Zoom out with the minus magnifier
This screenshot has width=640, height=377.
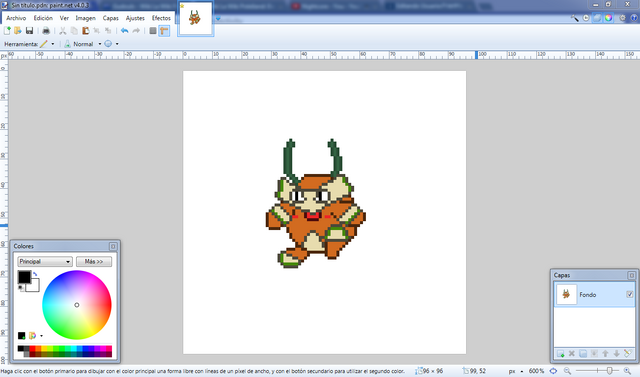567,371
